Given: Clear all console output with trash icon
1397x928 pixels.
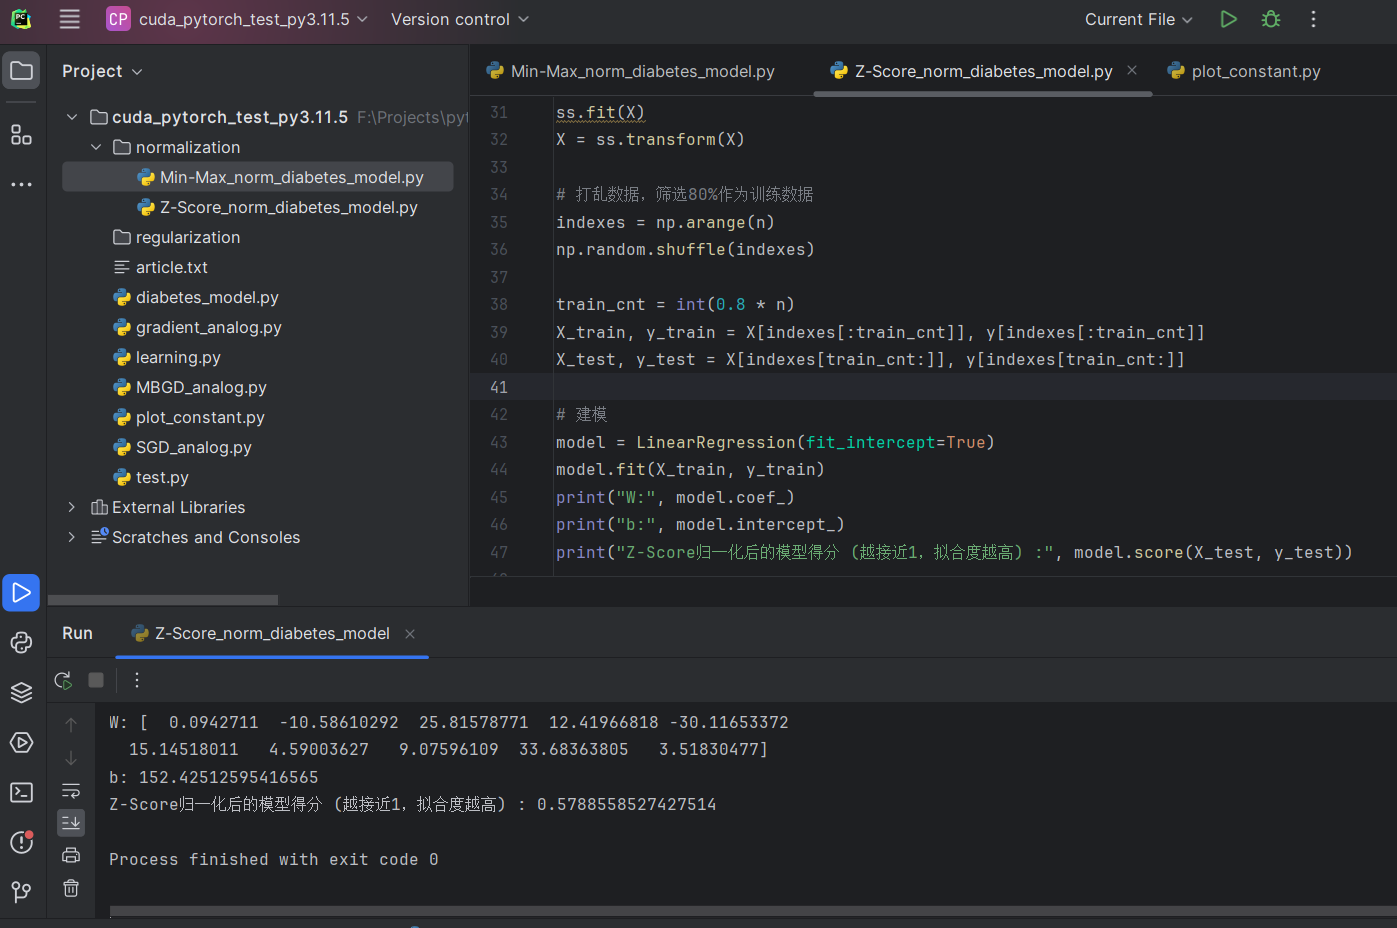Looking at the screenshot, I should pyautogui.click(x=71, y=888).
